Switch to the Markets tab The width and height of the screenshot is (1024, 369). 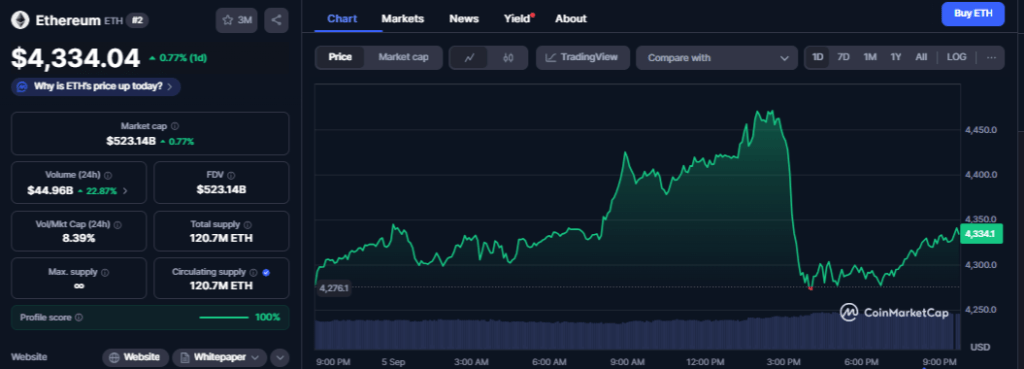click(x=402, y=18)
